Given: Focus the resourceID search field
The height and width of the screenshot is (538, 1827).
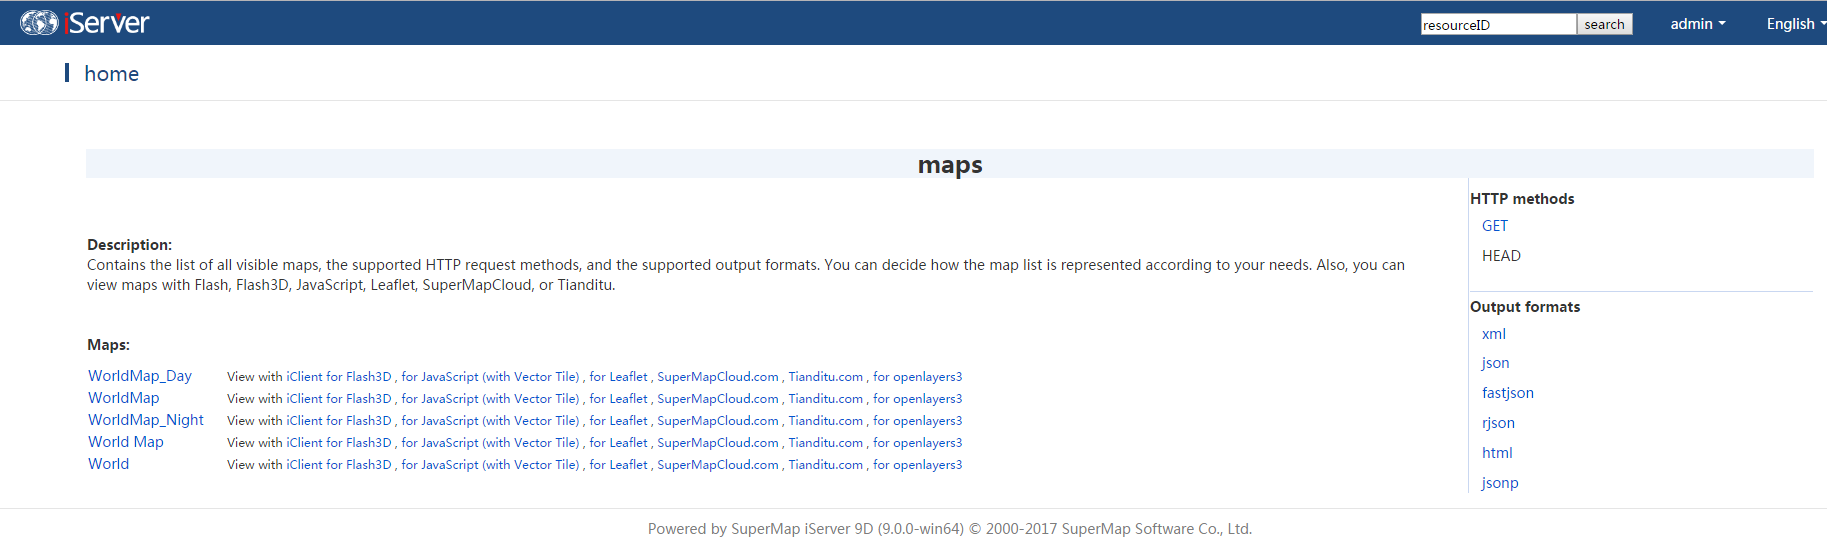Looking at the screenshot, I should tap(1498, 24).
